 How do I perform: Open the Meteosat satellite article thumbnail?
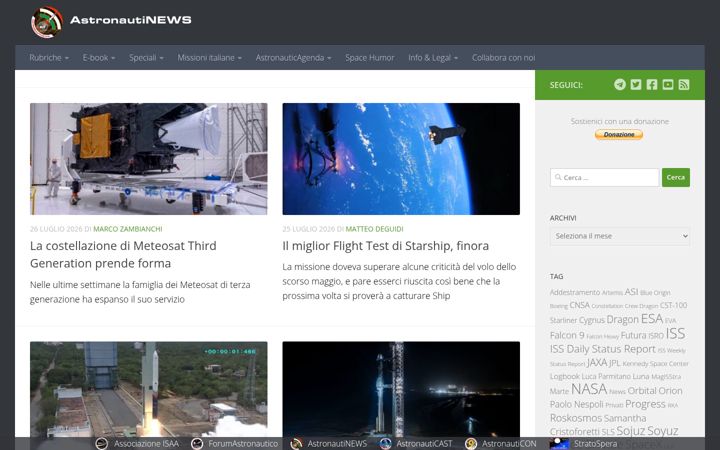[x=148, y=159]
